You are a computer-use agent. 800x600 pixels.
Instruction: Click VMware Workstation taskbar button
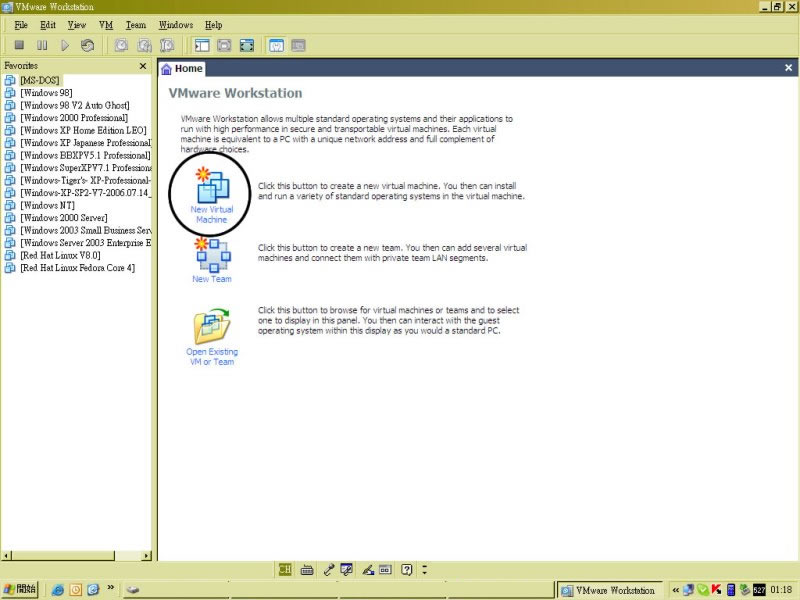point(610,590)
